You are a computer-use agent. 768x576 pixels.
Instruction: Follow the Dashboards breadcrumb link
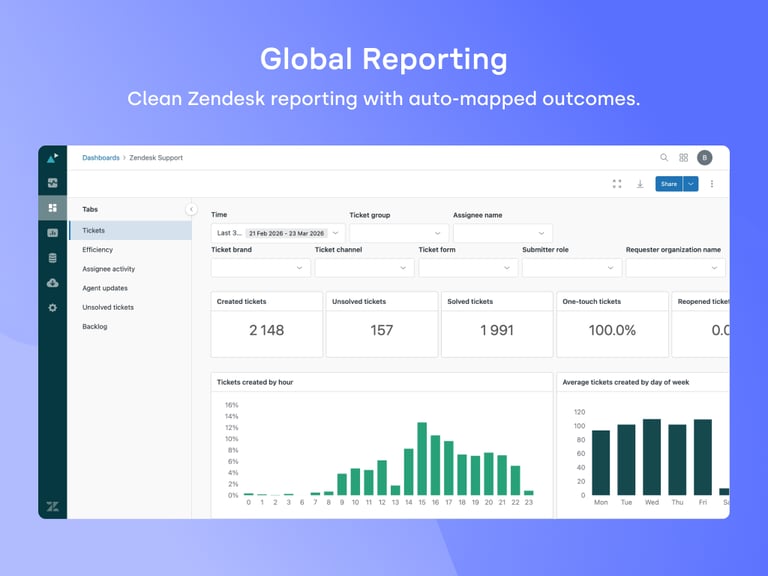pos(101,158)
